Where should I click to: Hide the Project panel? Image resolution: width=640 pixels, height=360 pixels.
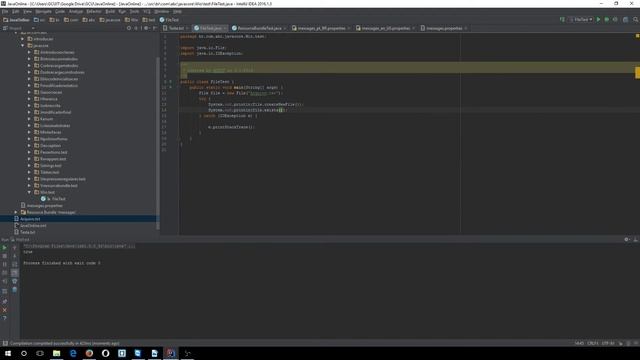[155, 28]
